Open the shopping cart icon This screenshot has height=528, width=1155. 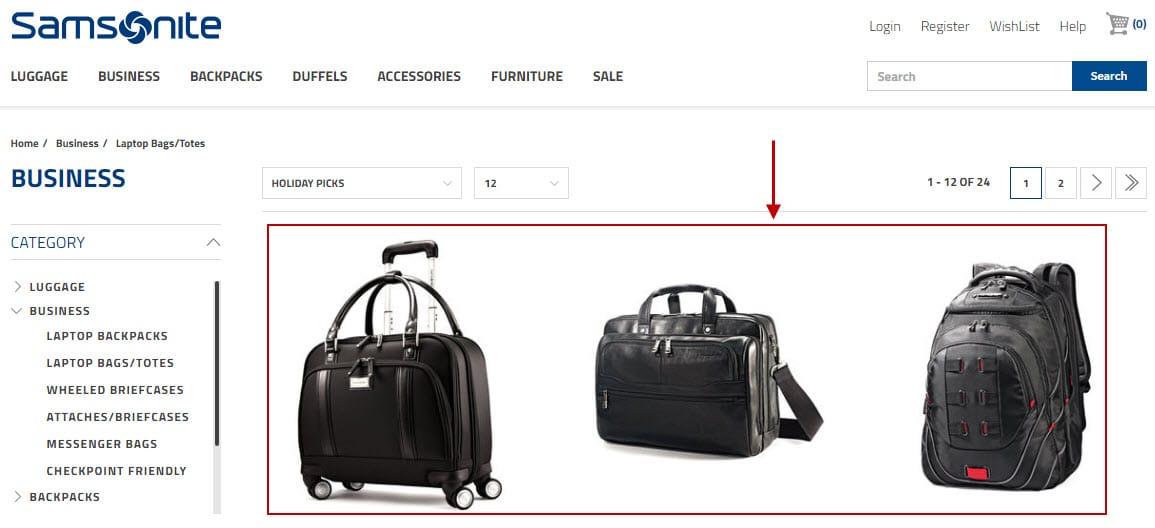coord(1117,24)
